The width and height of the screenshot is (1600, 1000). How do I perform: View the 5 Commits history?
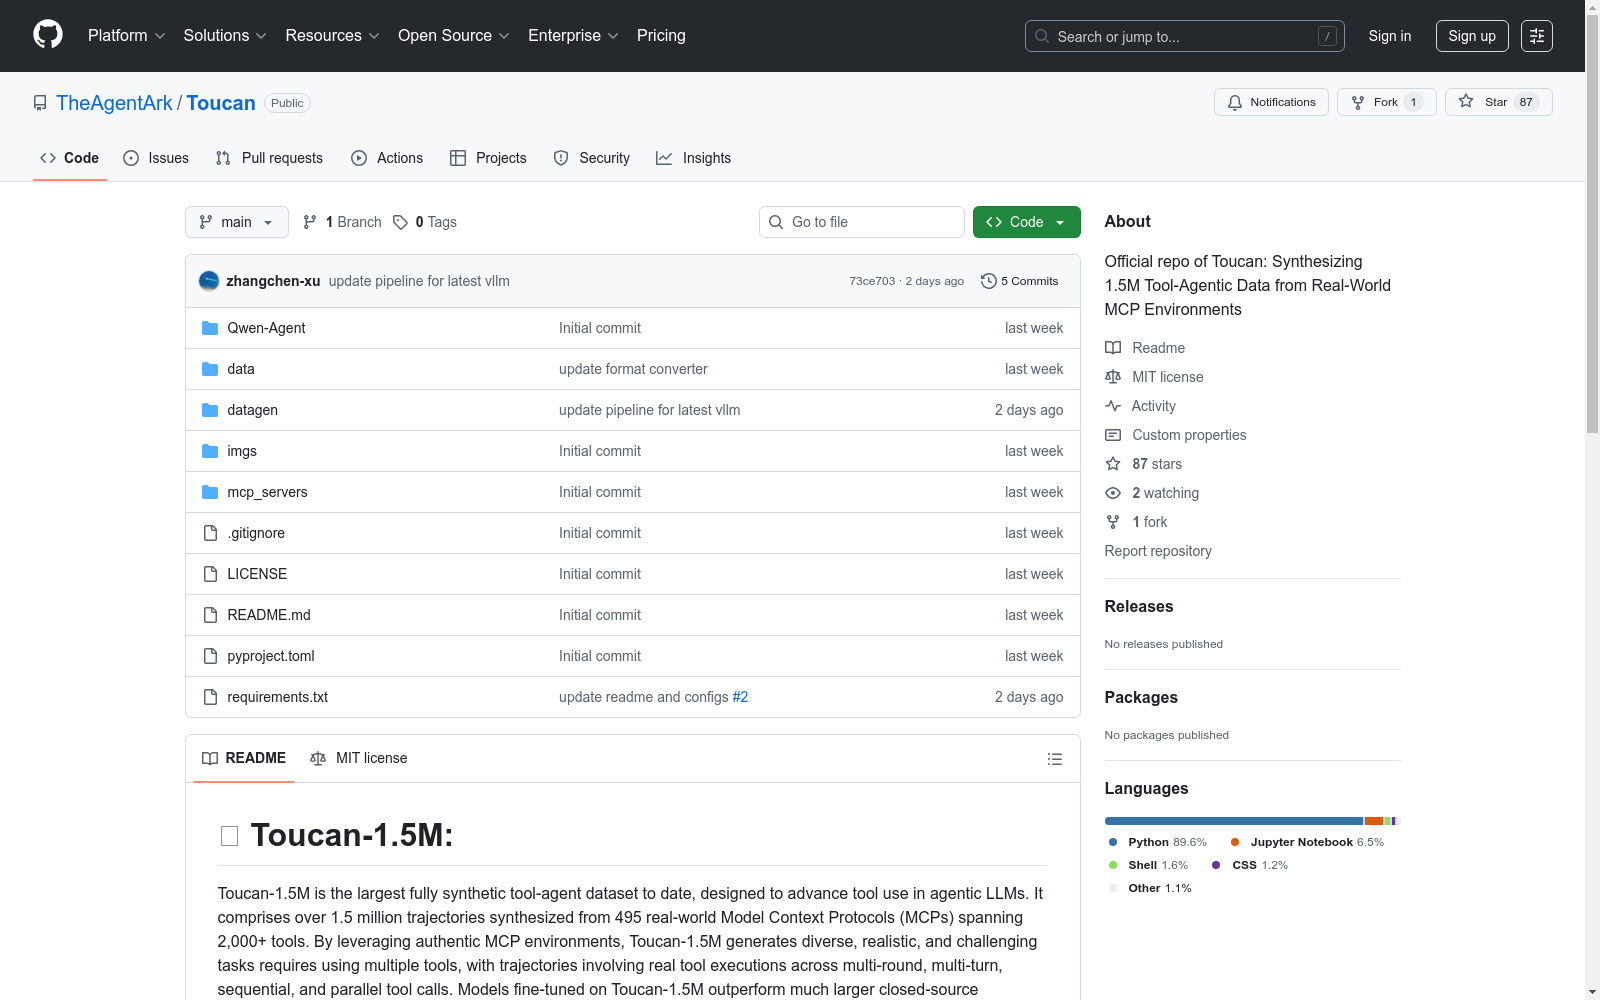pos(1020,281)
